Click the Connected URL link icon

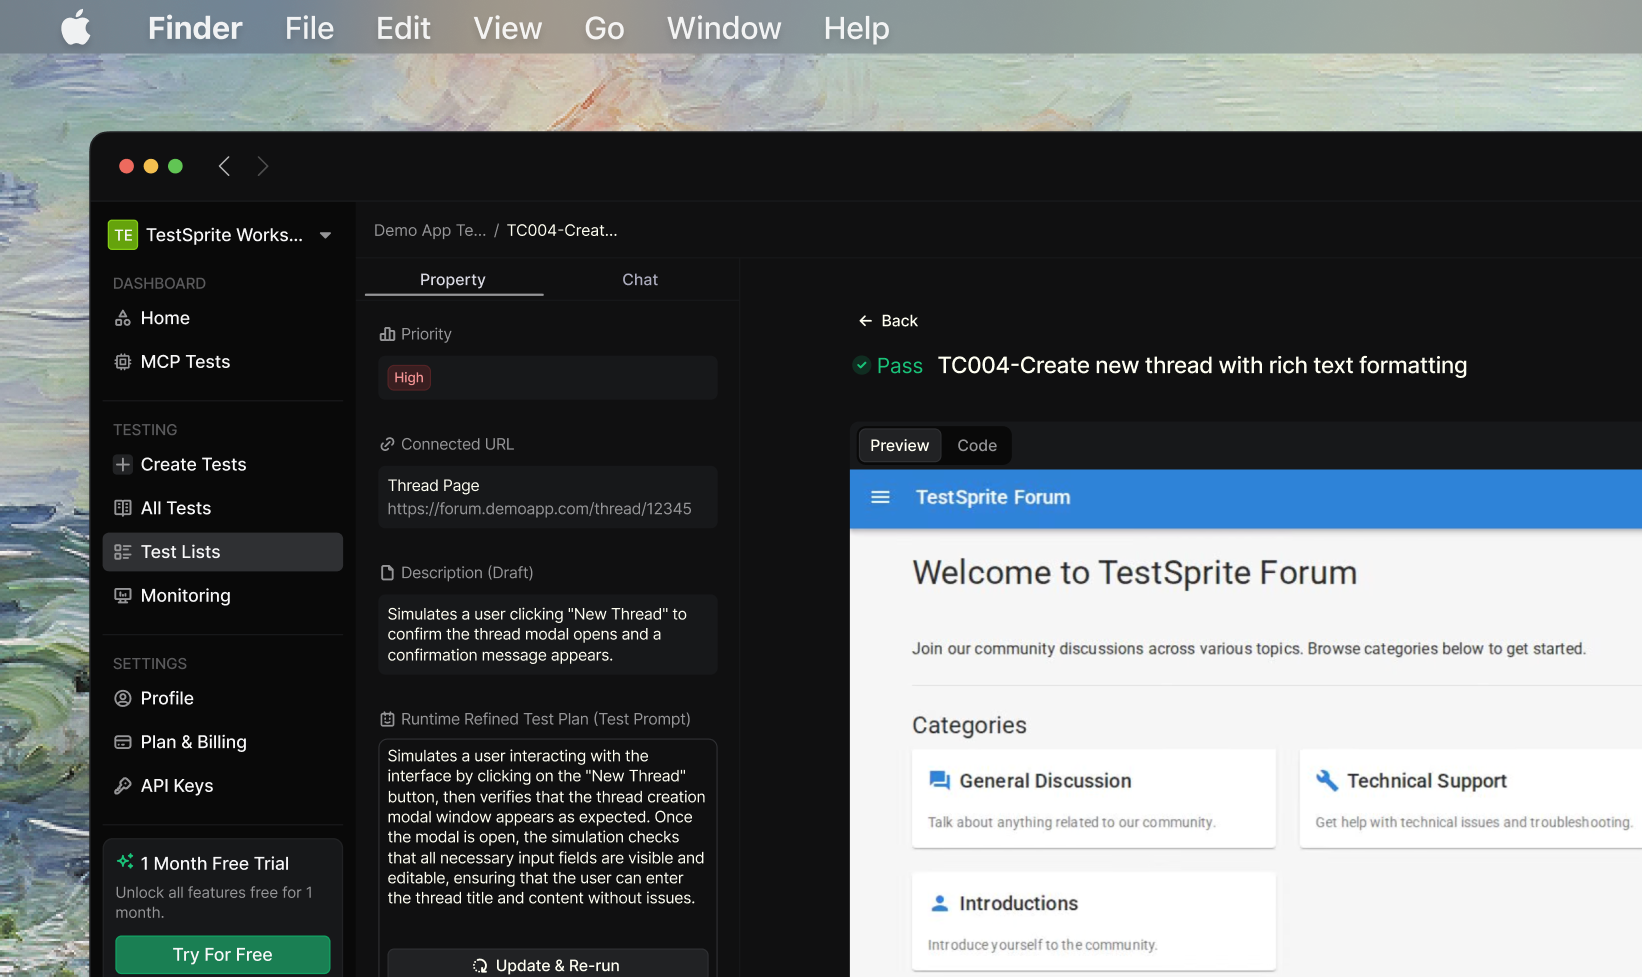[x=387, y=444]
